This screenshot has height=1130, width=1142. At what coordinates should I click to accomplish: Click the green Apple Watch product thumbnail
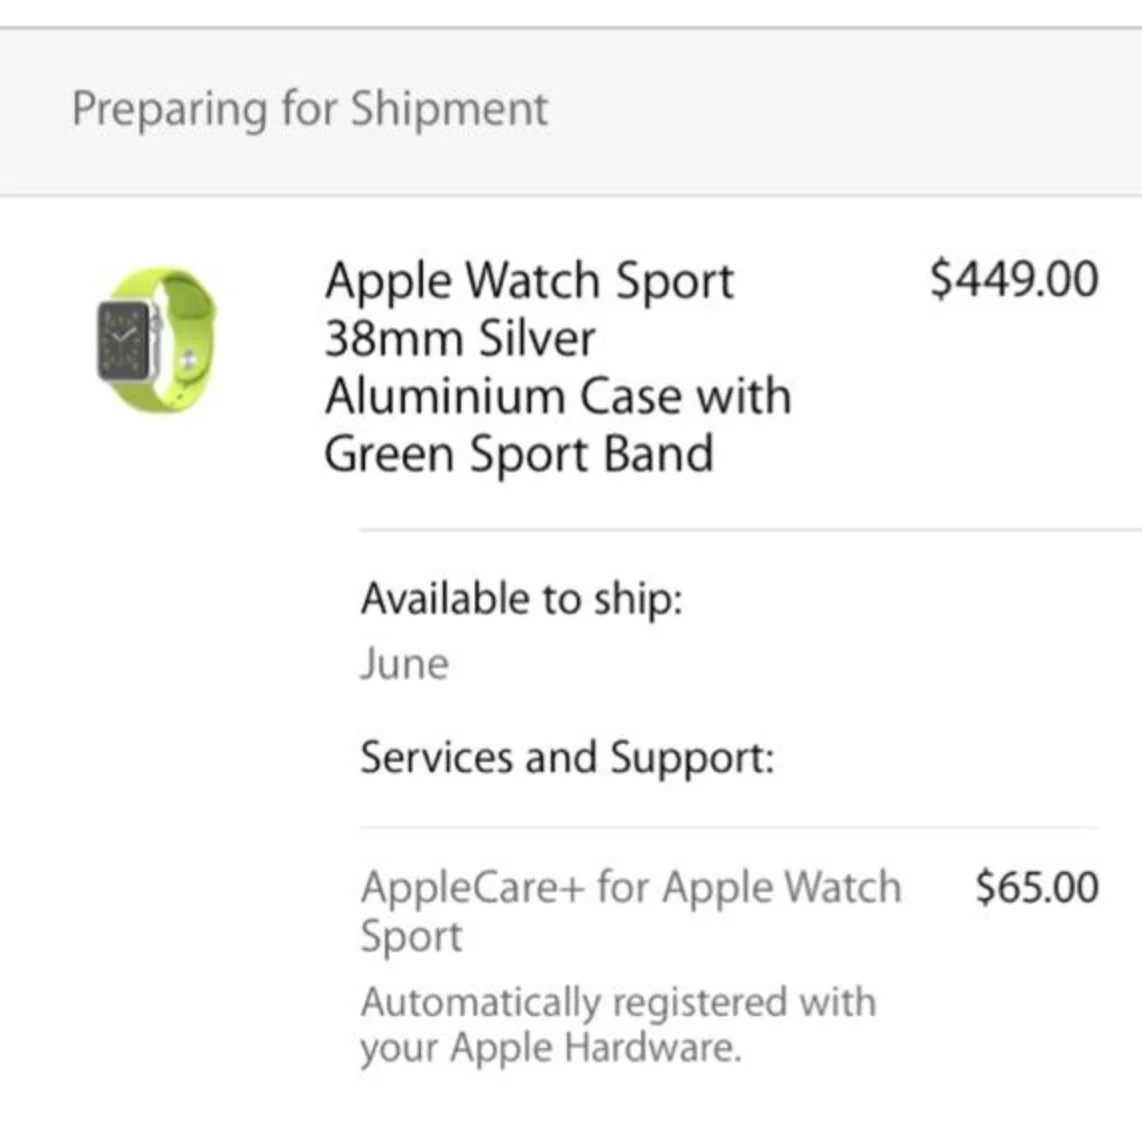click(x=156, y=340)
